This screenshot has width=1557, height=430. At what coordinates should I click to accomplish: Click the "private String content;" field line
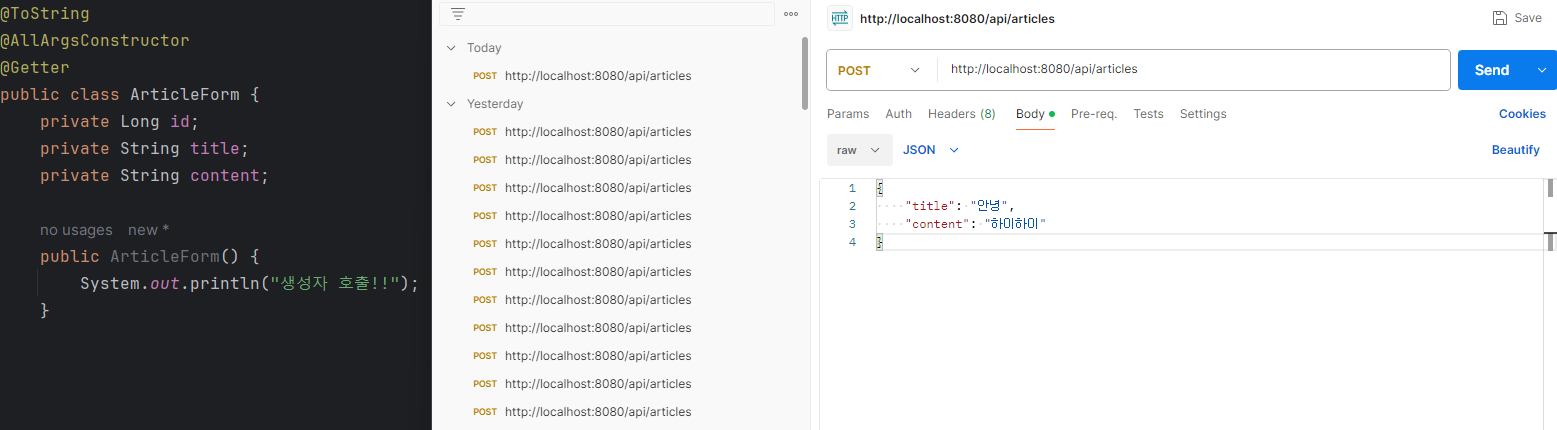(x=155, y=176)
